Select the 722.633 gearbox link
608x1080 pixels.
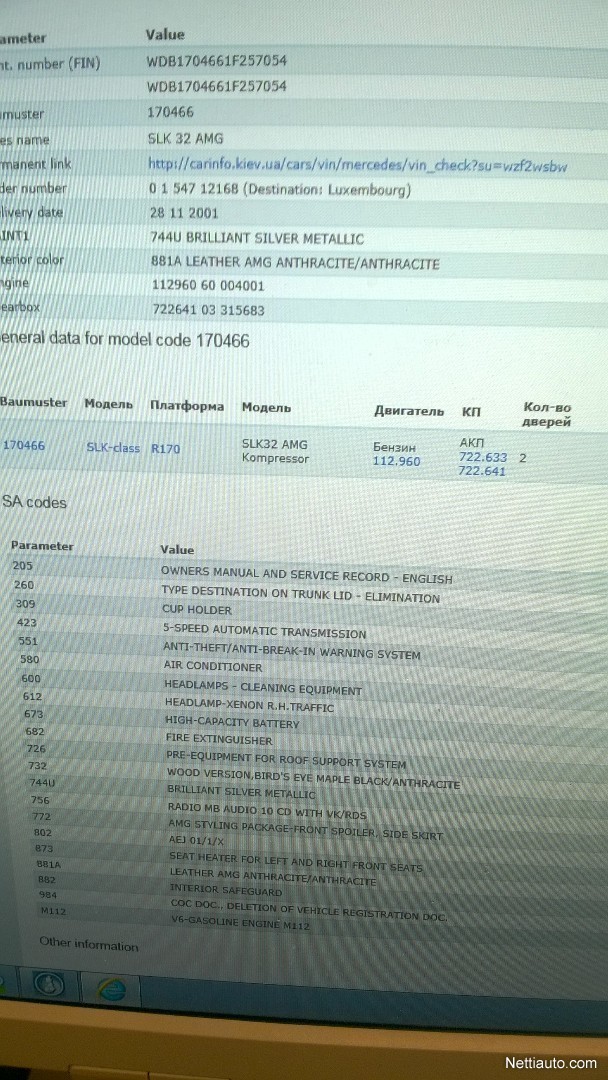(482, 457)
